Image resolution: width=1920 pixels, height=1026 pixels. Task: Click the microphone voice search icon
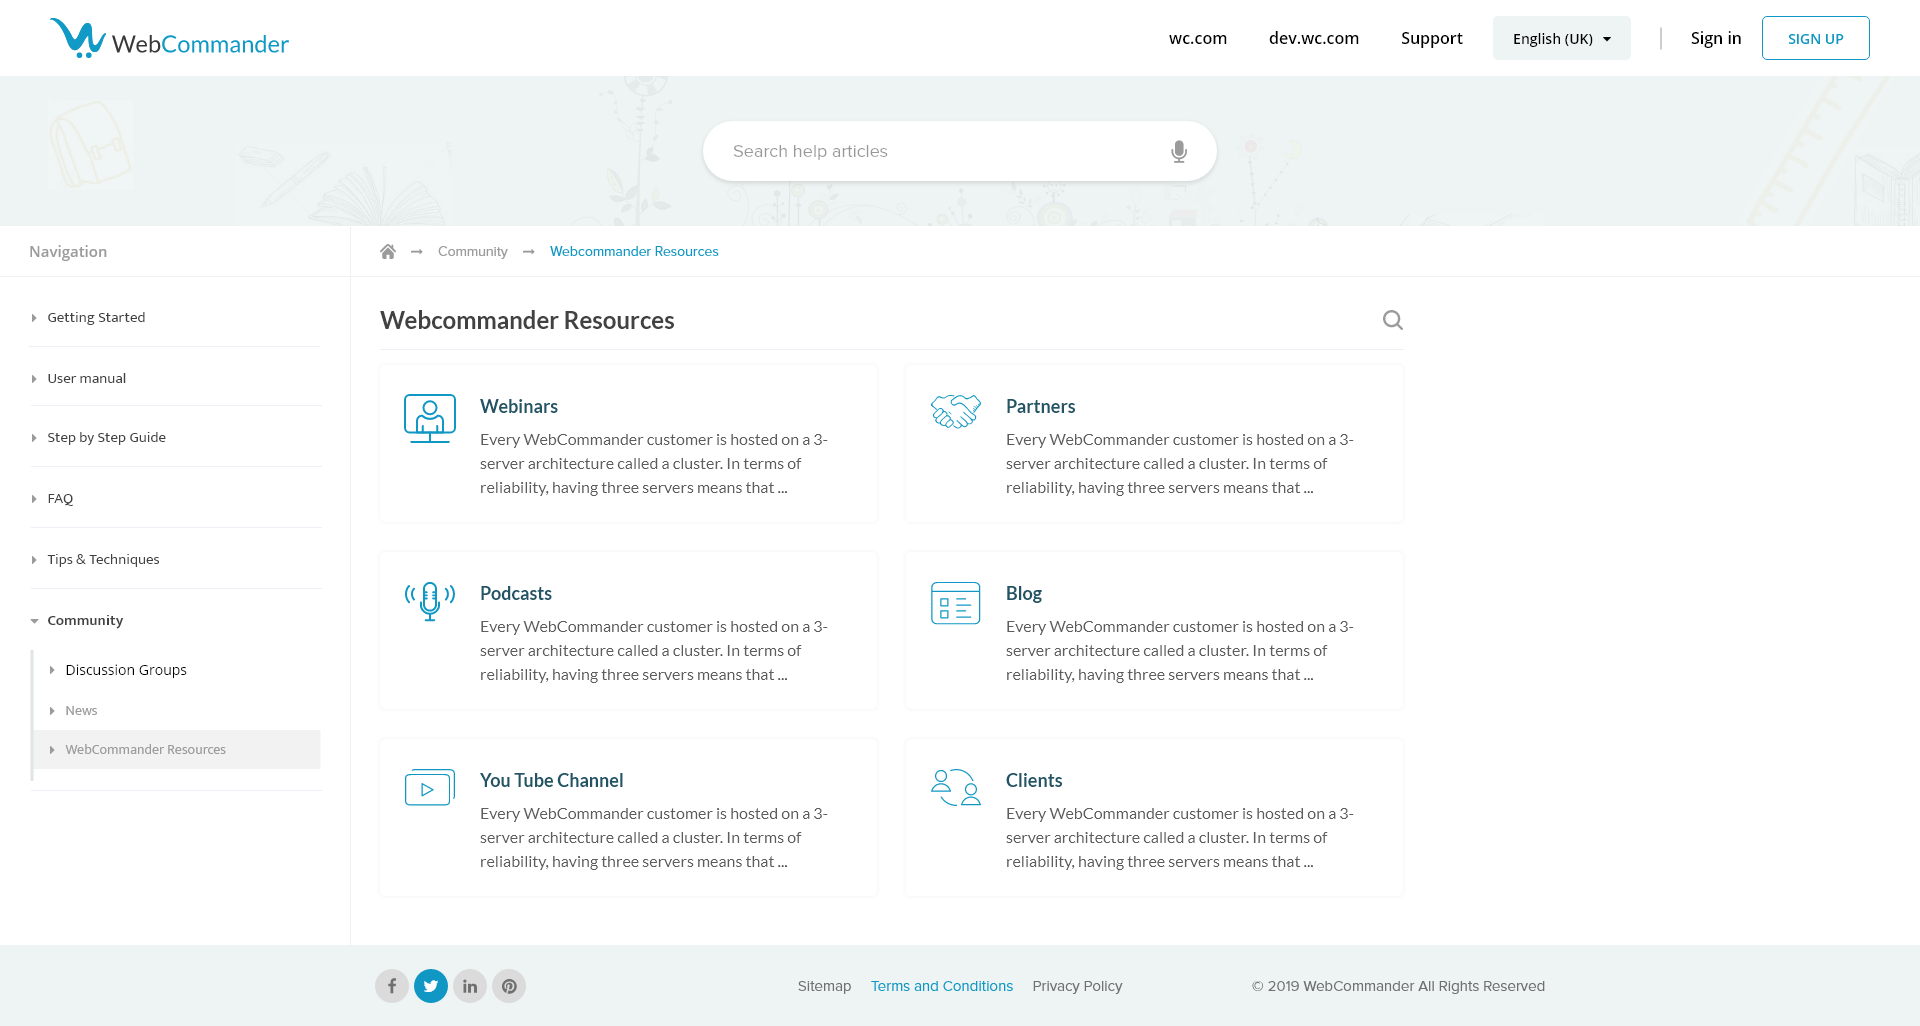tap(1179, 151)
